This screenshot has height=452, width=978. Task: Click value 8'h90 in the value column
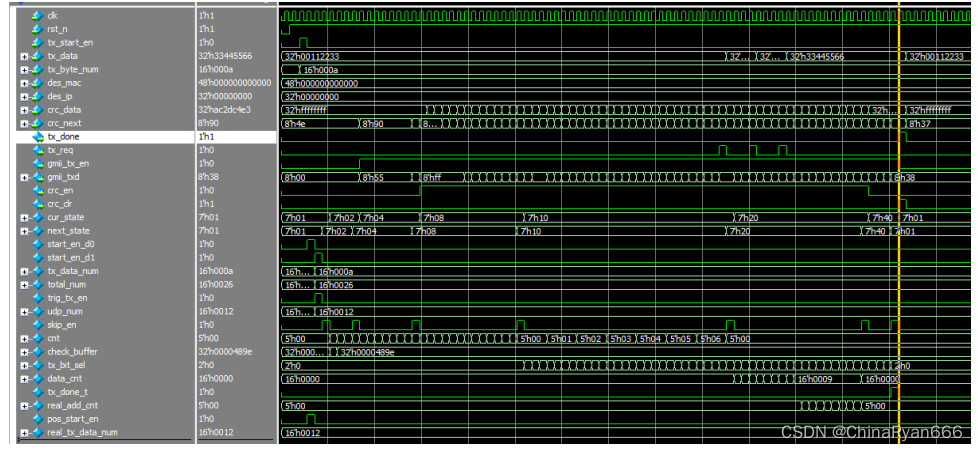coord(208,123)
